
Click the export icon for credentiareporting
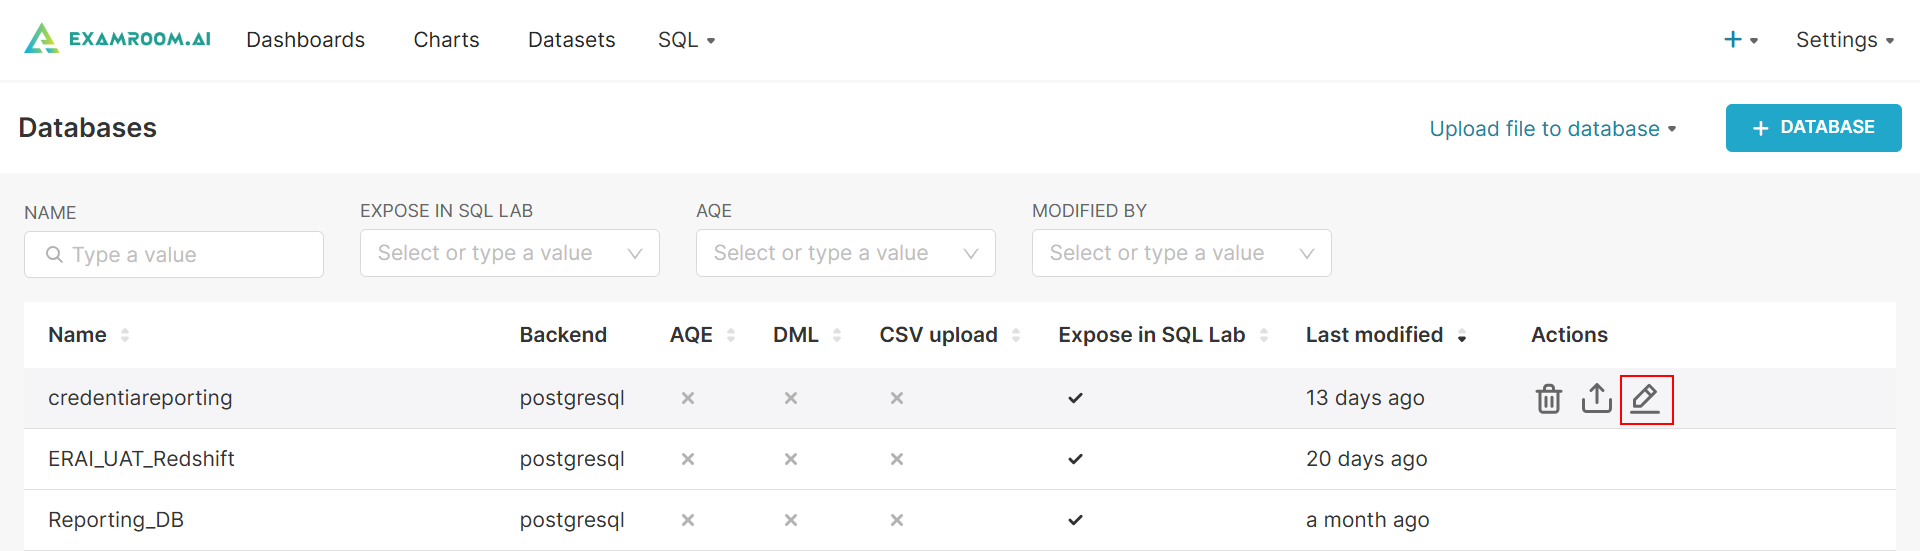point(1596,399)
